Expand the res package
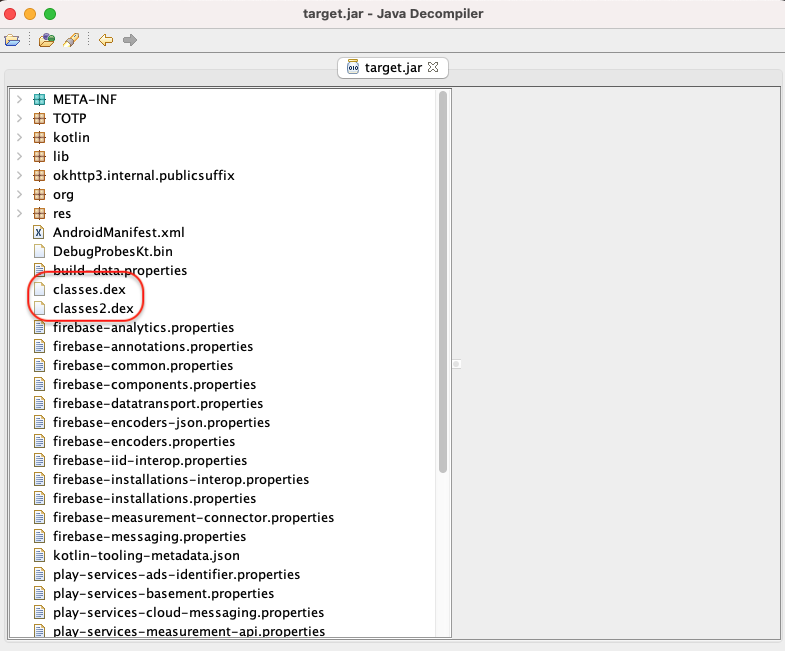The width and height of the screenshot is (785, 651). click(20, 213)
